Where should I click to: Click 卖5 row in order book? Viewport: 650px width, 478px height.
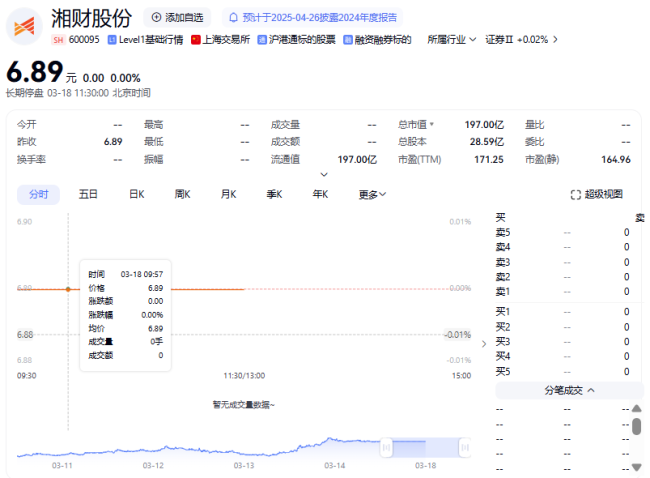[x=562, y=233]
